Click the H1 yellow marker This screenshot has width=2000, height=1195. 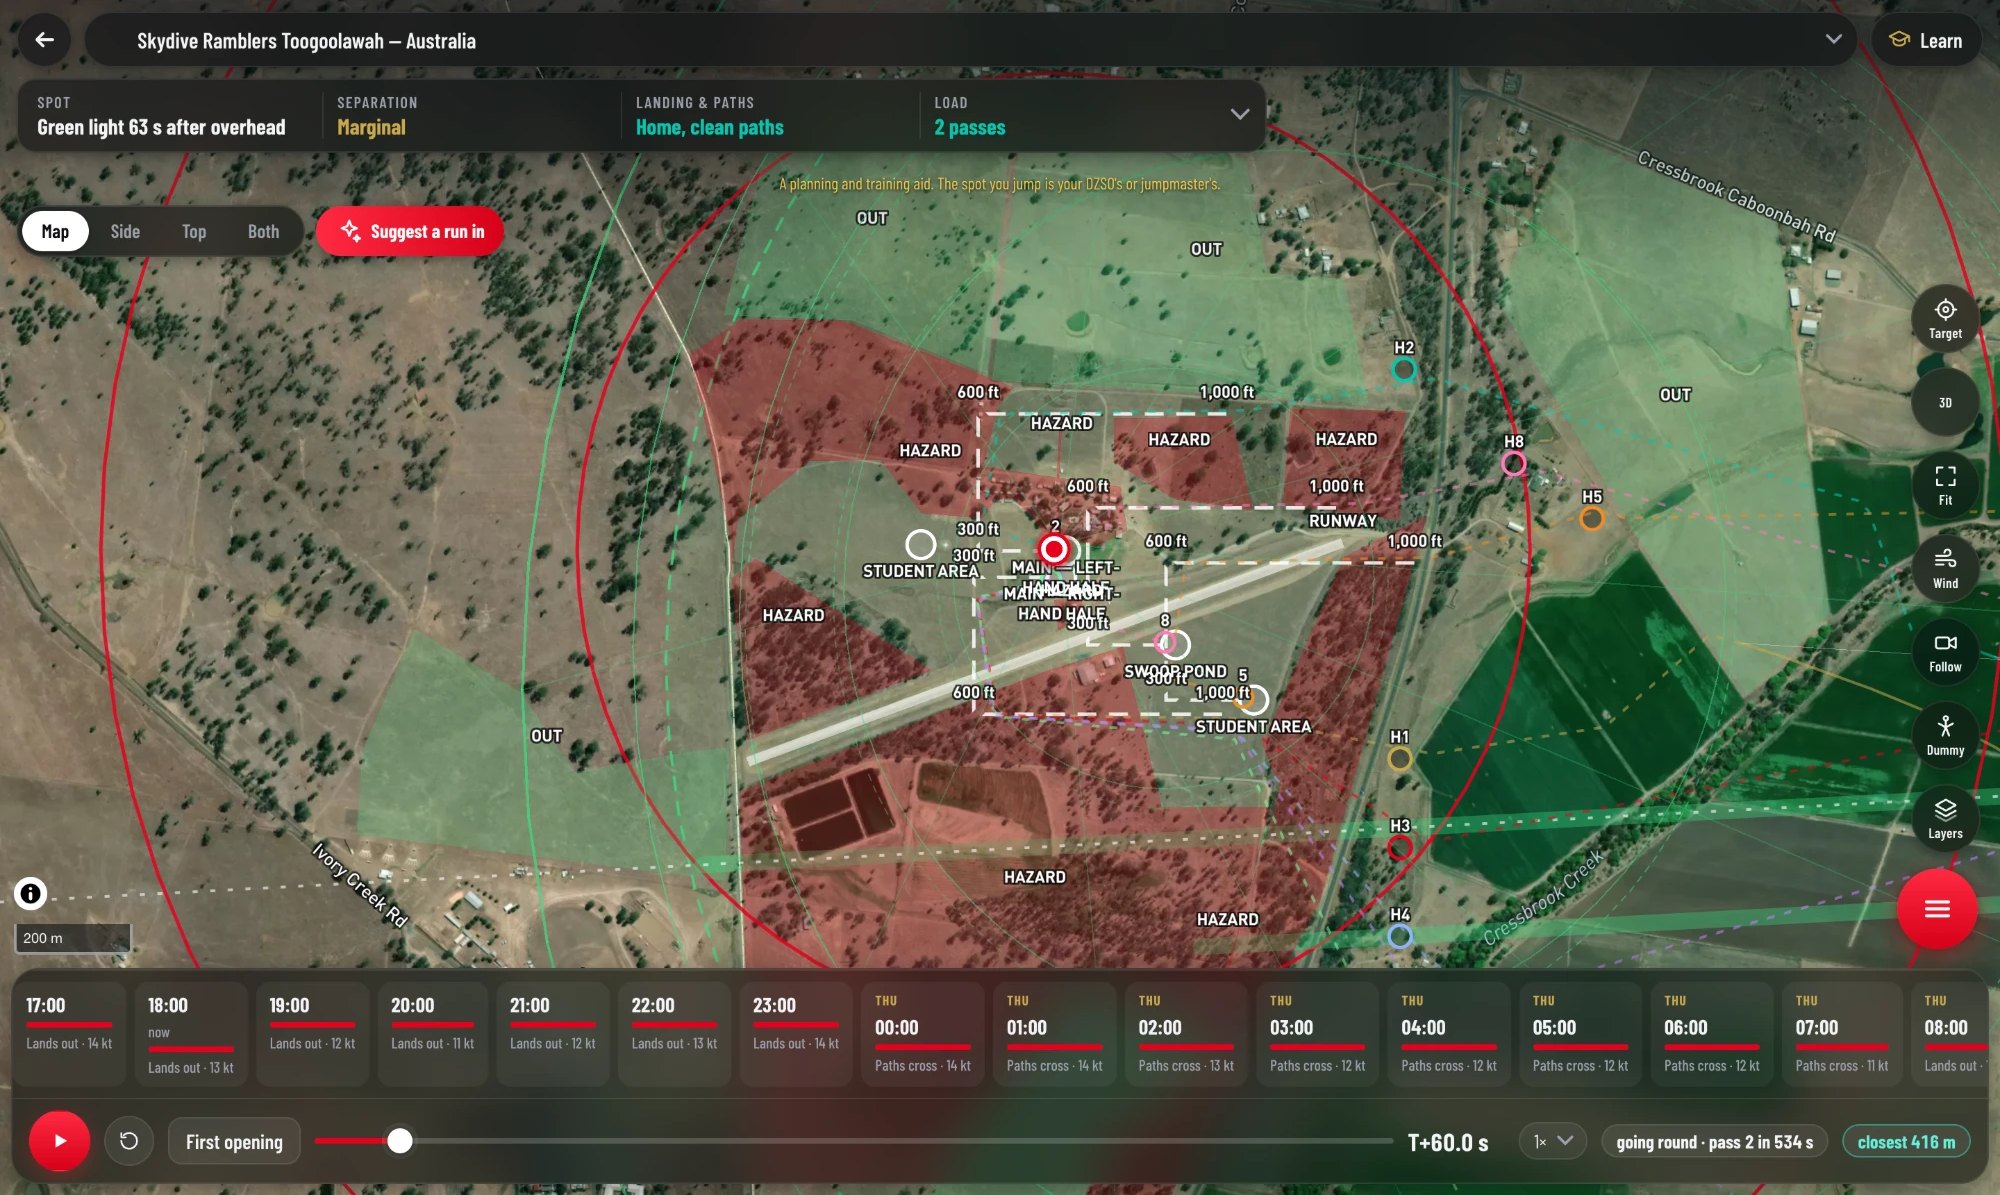click(1400, 758)
